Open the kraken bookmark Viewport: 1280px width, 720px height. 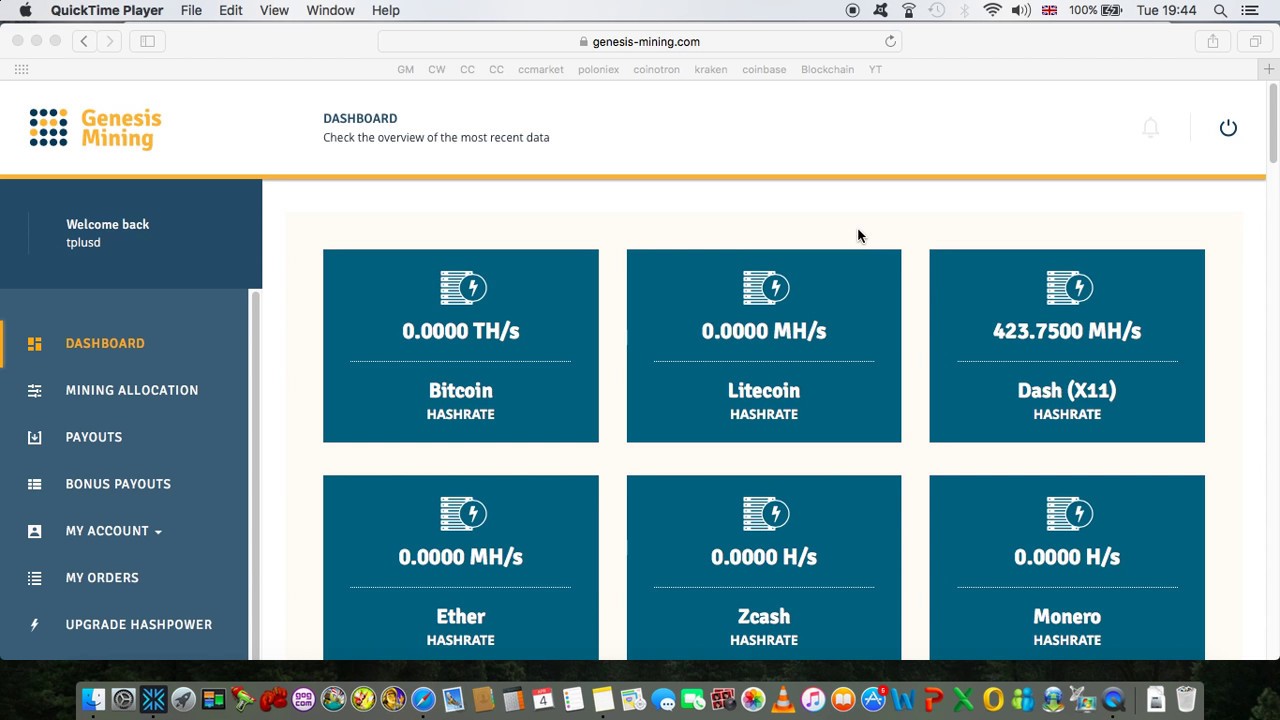711,70
